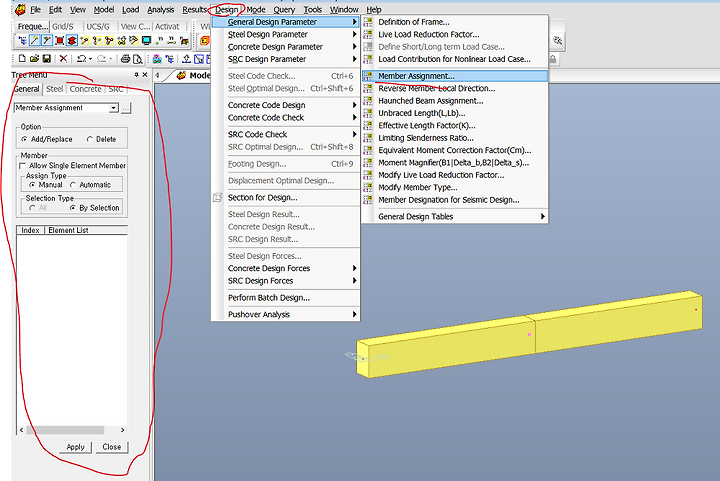Screen dimensions: 720x481
Task: Select the red line element creation tool
Action: (34, 40)
